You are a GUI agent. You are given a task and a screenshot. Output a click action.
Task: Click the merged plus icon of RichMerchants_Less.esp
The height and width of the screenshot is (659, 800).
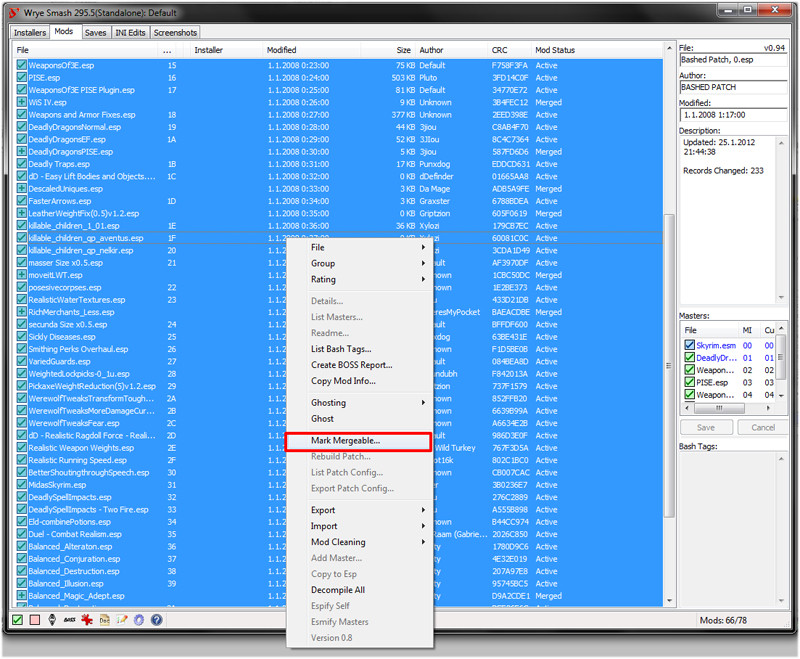(21, 312)
